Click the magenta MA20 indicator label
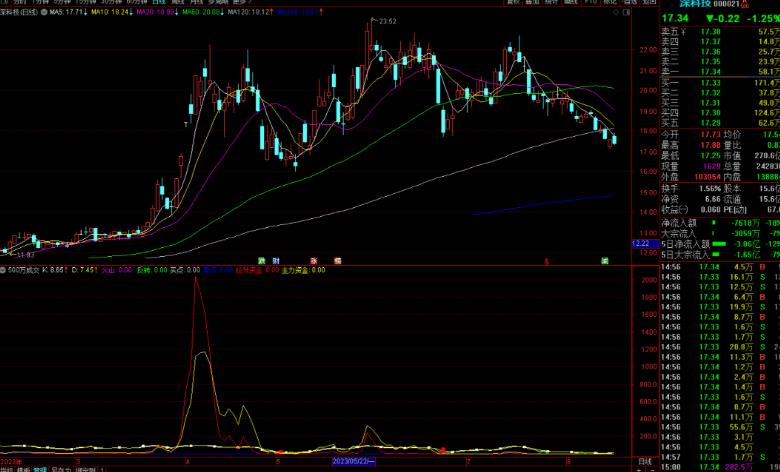 [157, 12]
